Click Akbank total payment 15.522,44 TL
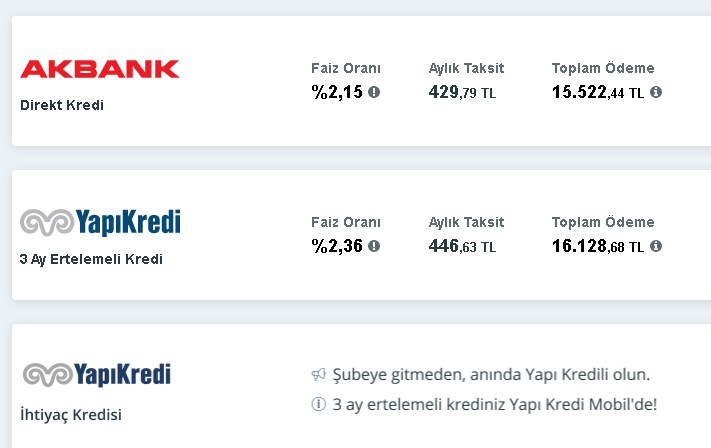711x448 pixels. pyautogui.click(x=598, y=93)
